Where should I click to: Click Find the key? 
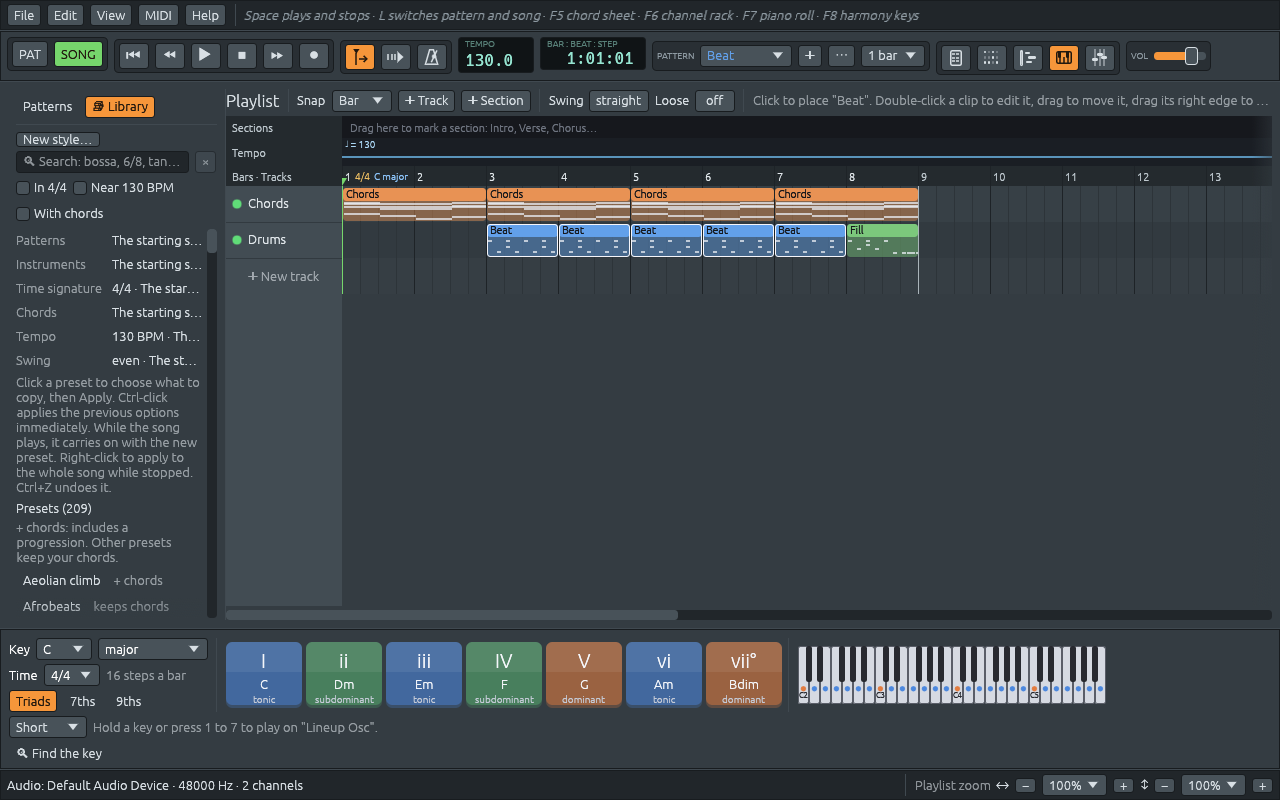(x=60, y=754)
